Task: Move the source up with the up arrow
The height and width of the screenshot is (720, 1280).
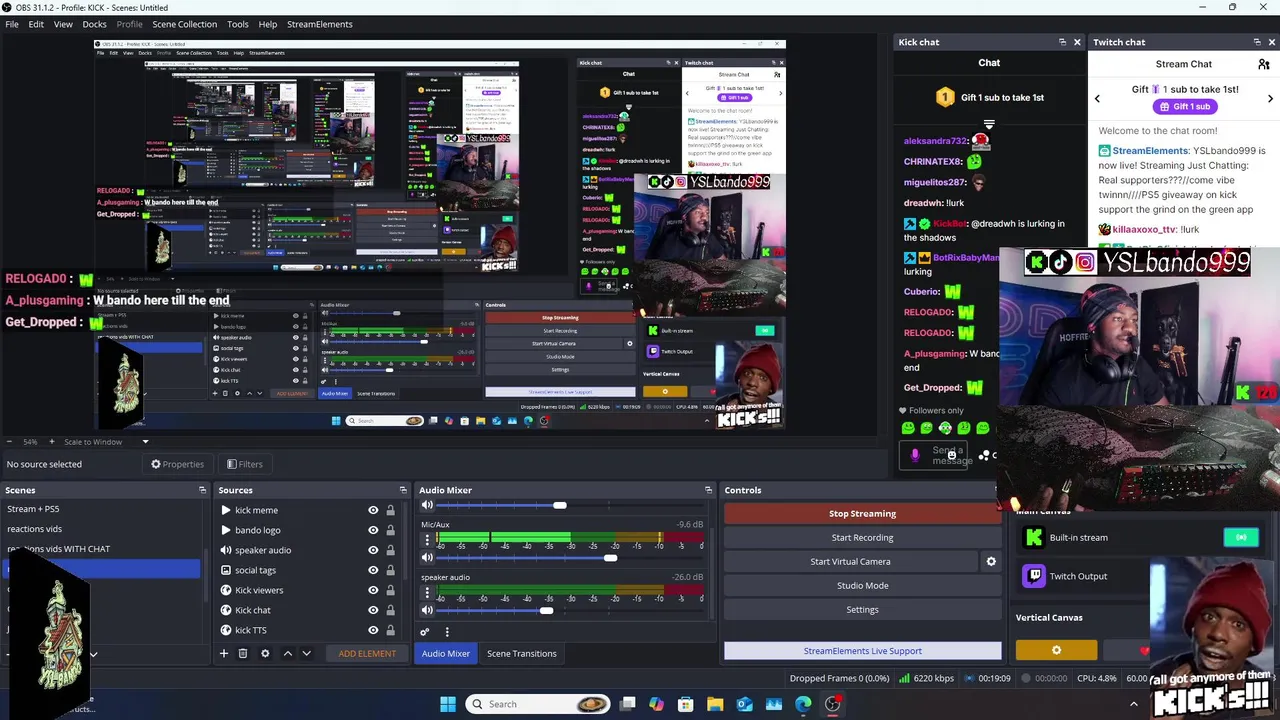Action: click(288, 653)
